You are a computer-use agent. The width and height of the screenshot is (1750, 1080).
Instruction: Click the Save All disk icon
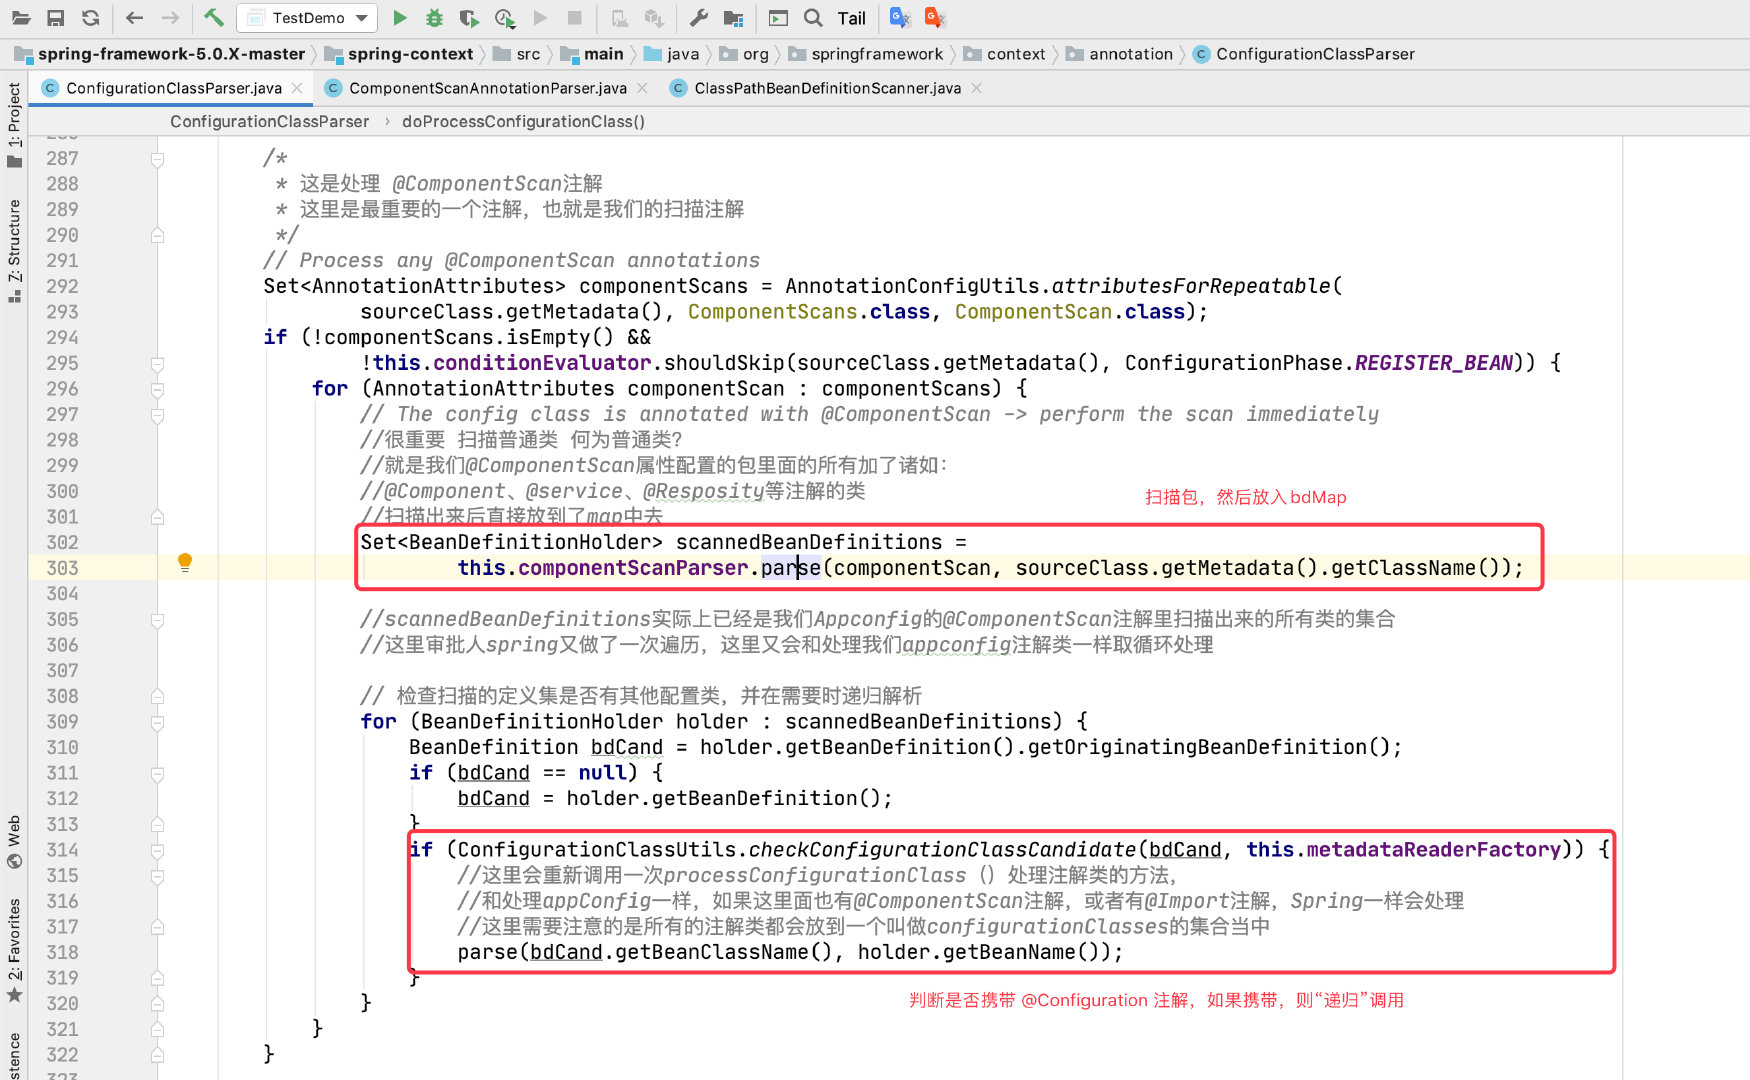coord(56,17)
